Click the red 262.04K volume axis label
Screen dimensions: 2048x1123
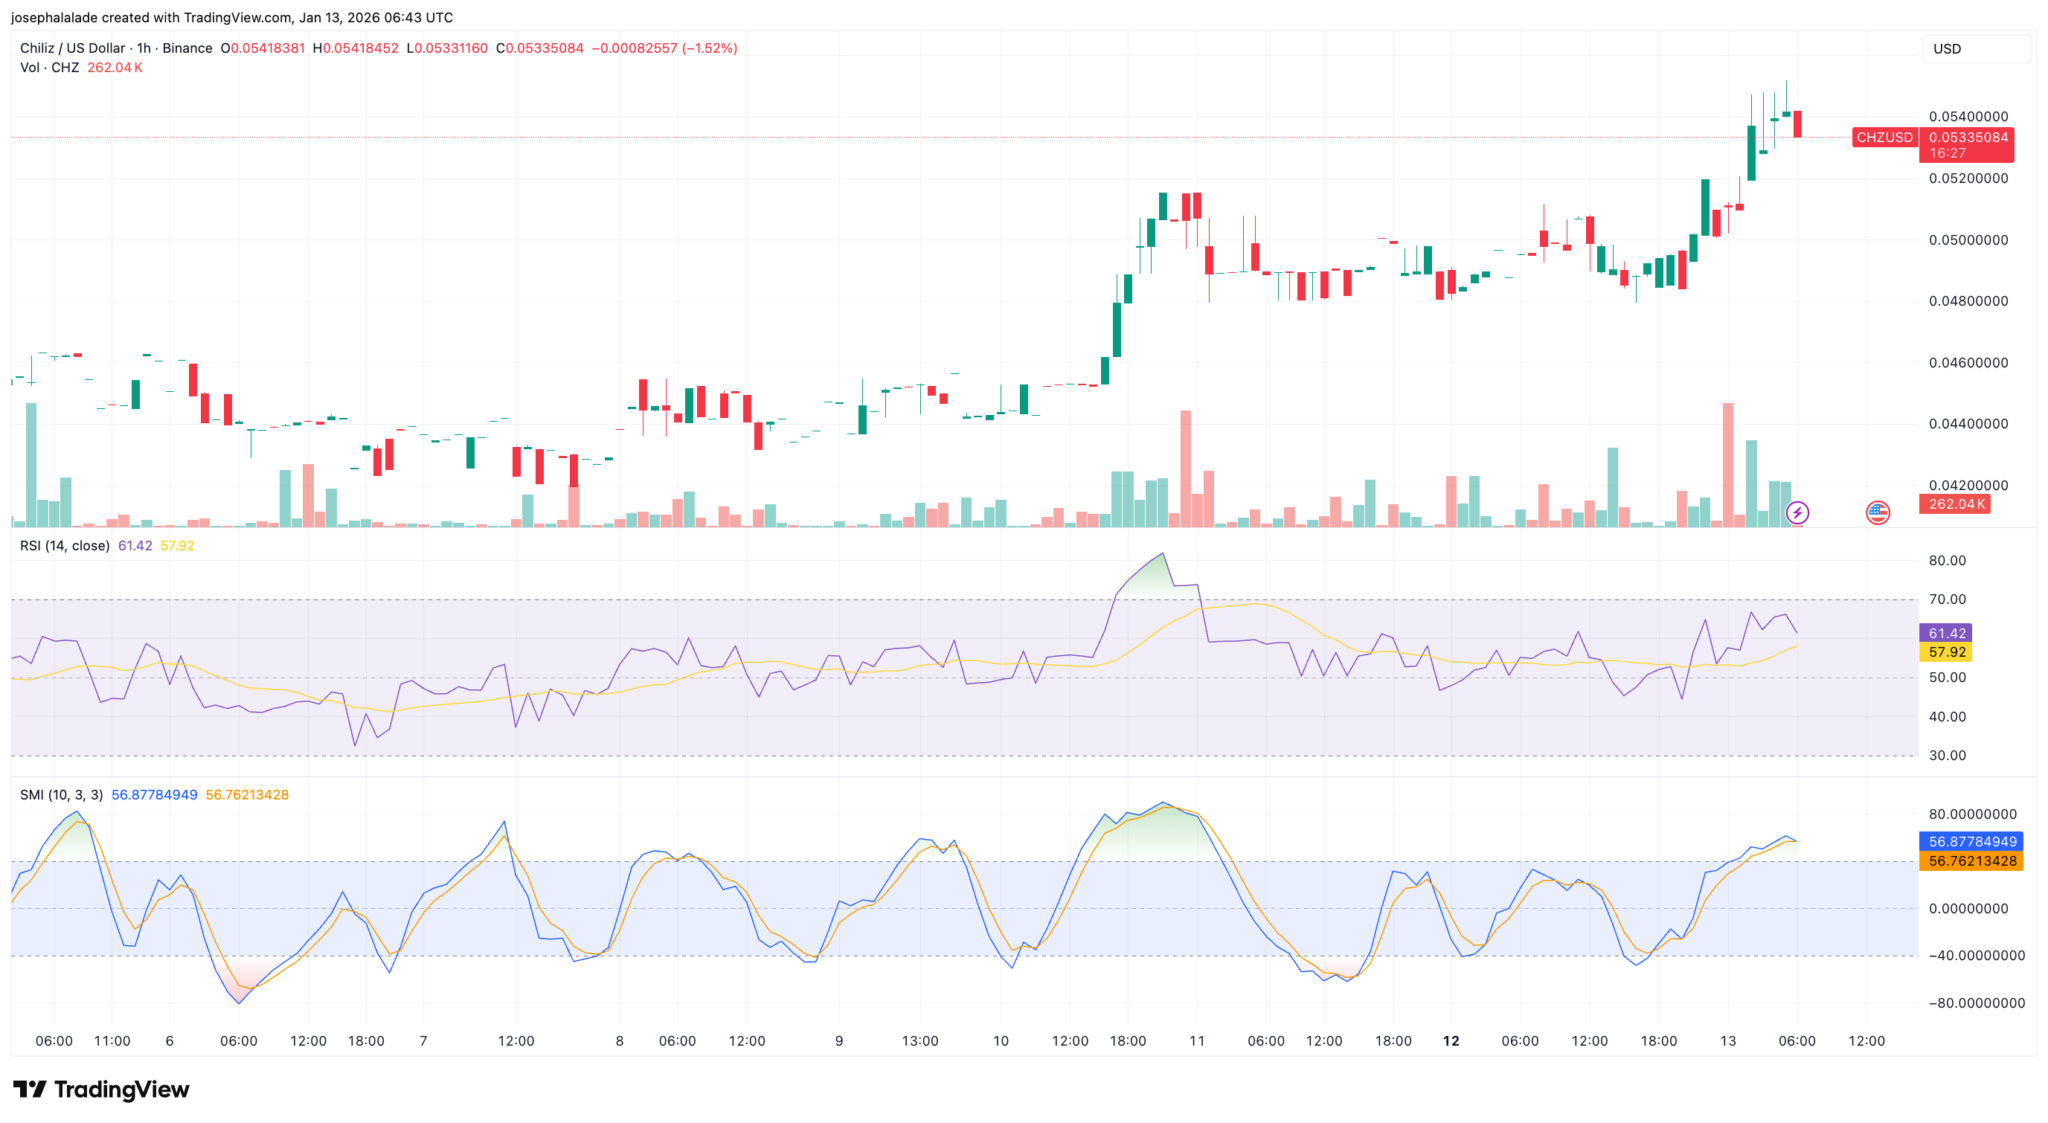[1955, 504]
